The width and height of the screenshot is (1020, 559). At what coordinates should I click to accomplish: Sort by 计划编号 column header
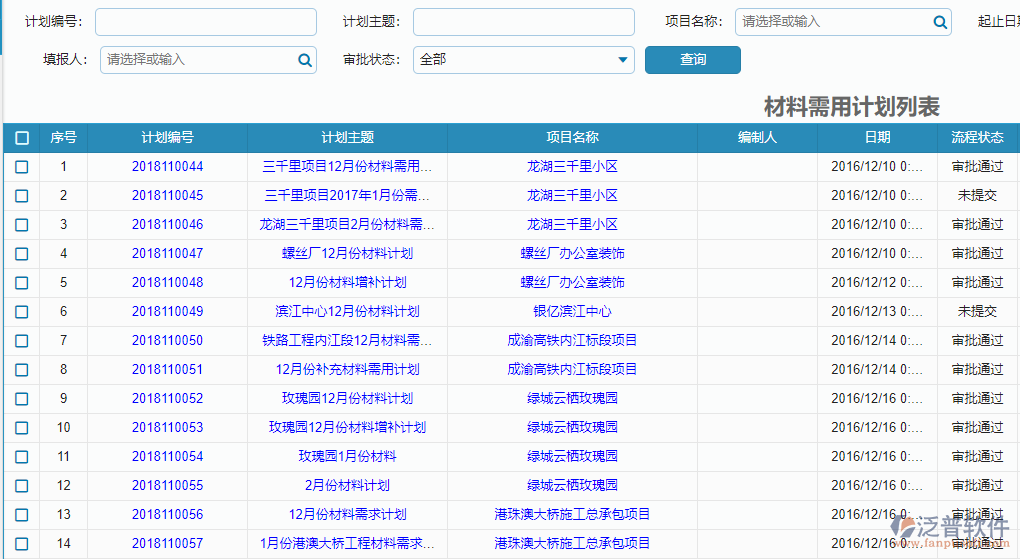coord(167,138)
